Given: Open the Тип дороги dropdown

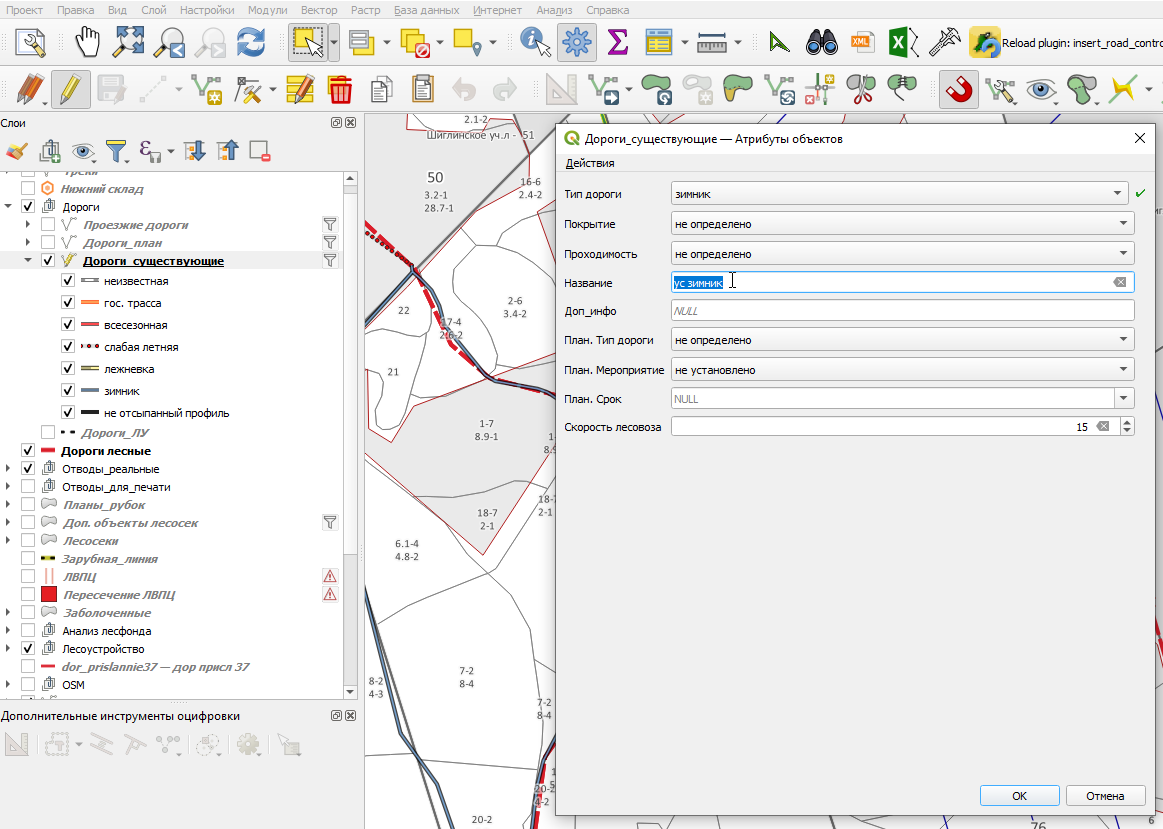Looking at the screenshot, I should [x=900, y=194].
